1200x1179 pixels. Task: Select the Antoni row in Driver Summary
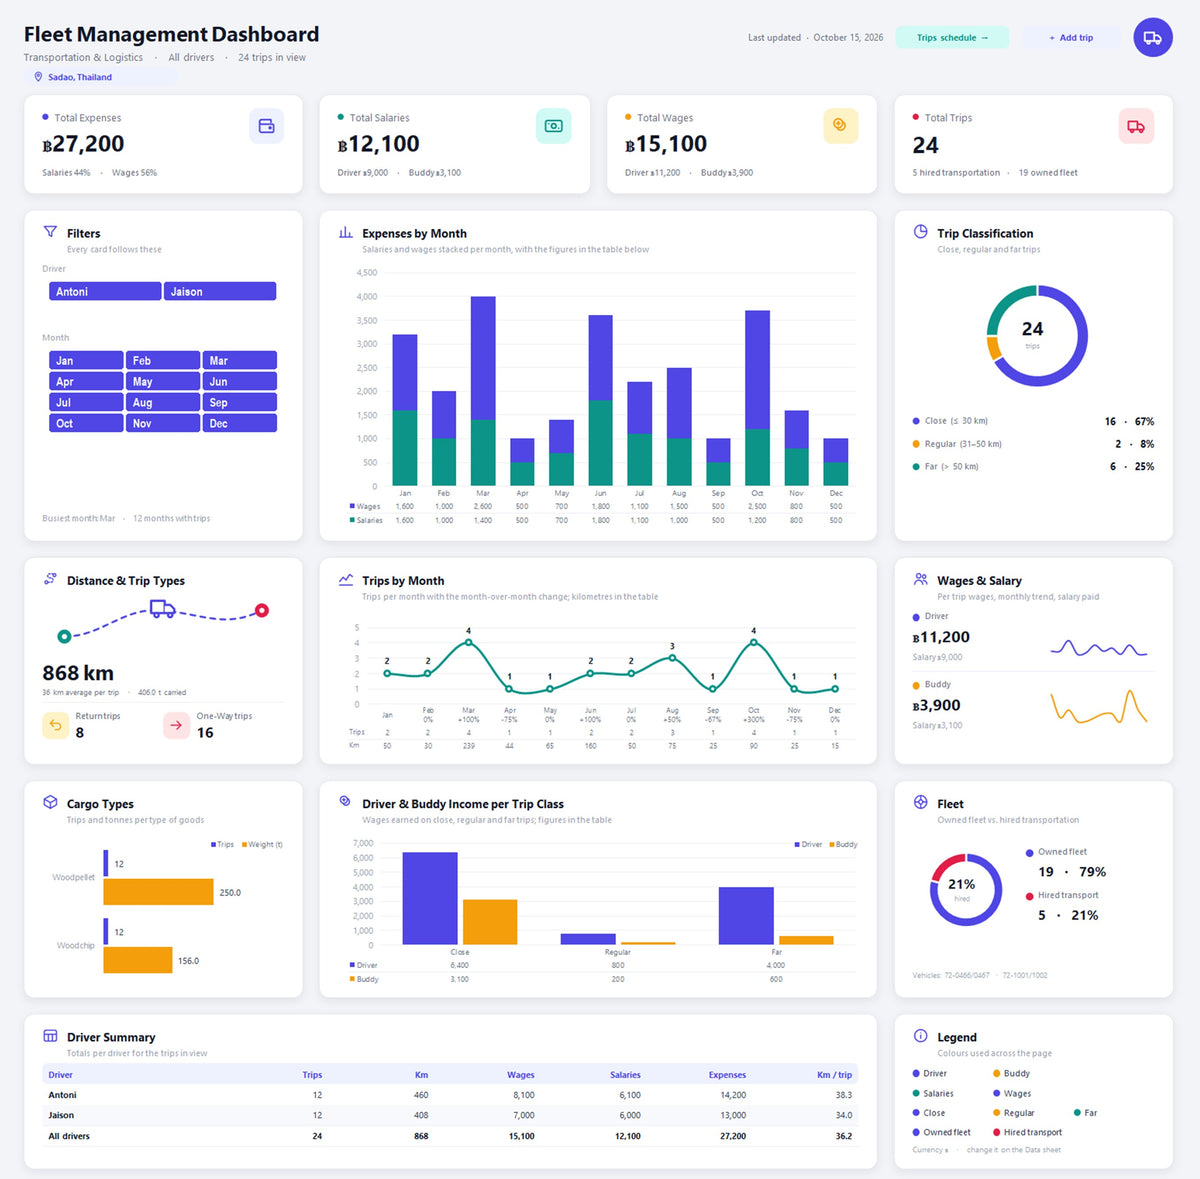(x=450, y=1095)
